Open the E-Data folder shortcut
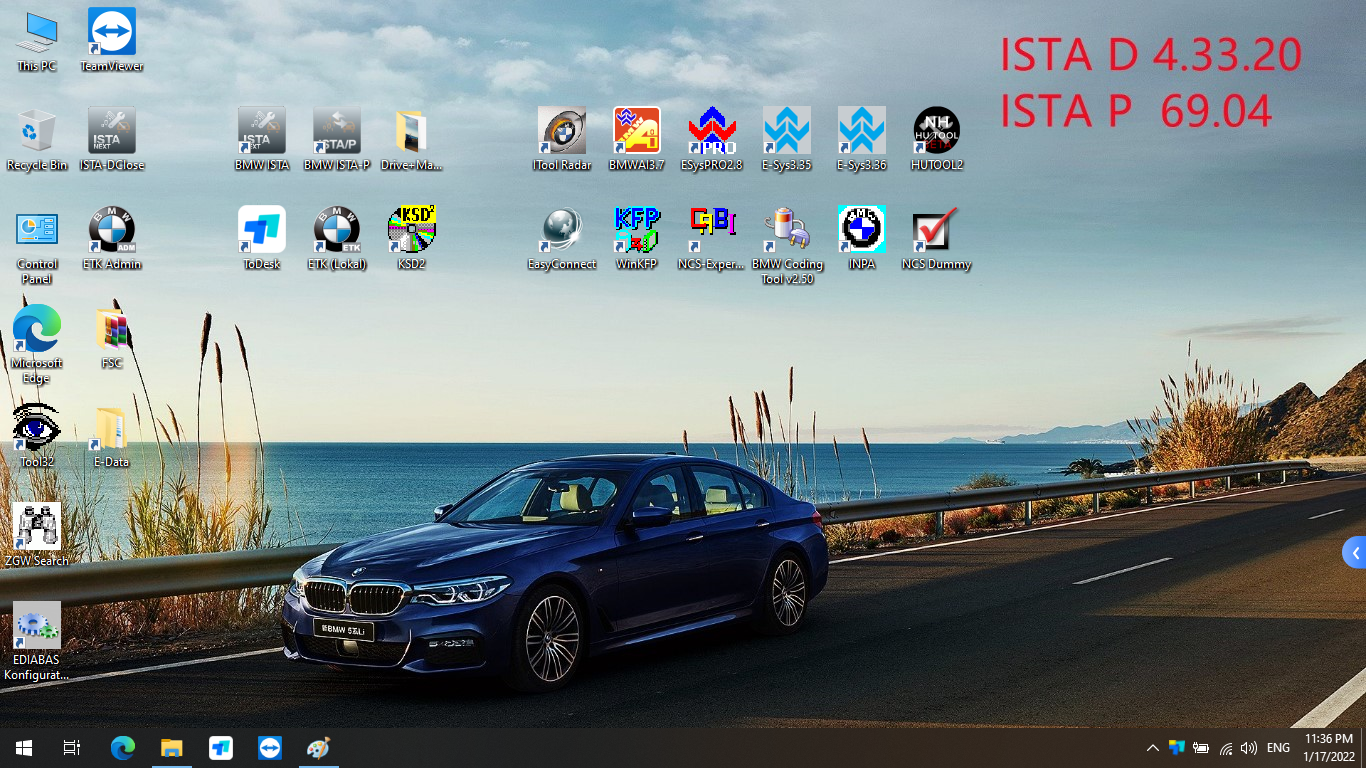The width and height of the screenshot is (1366, 768). 112,436
